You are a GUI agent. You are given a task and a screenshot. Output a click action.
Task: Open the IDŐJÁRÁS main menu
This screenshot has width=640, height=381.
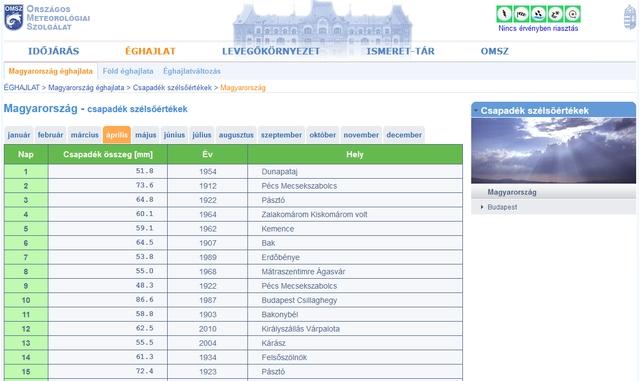tap(53, 51)
